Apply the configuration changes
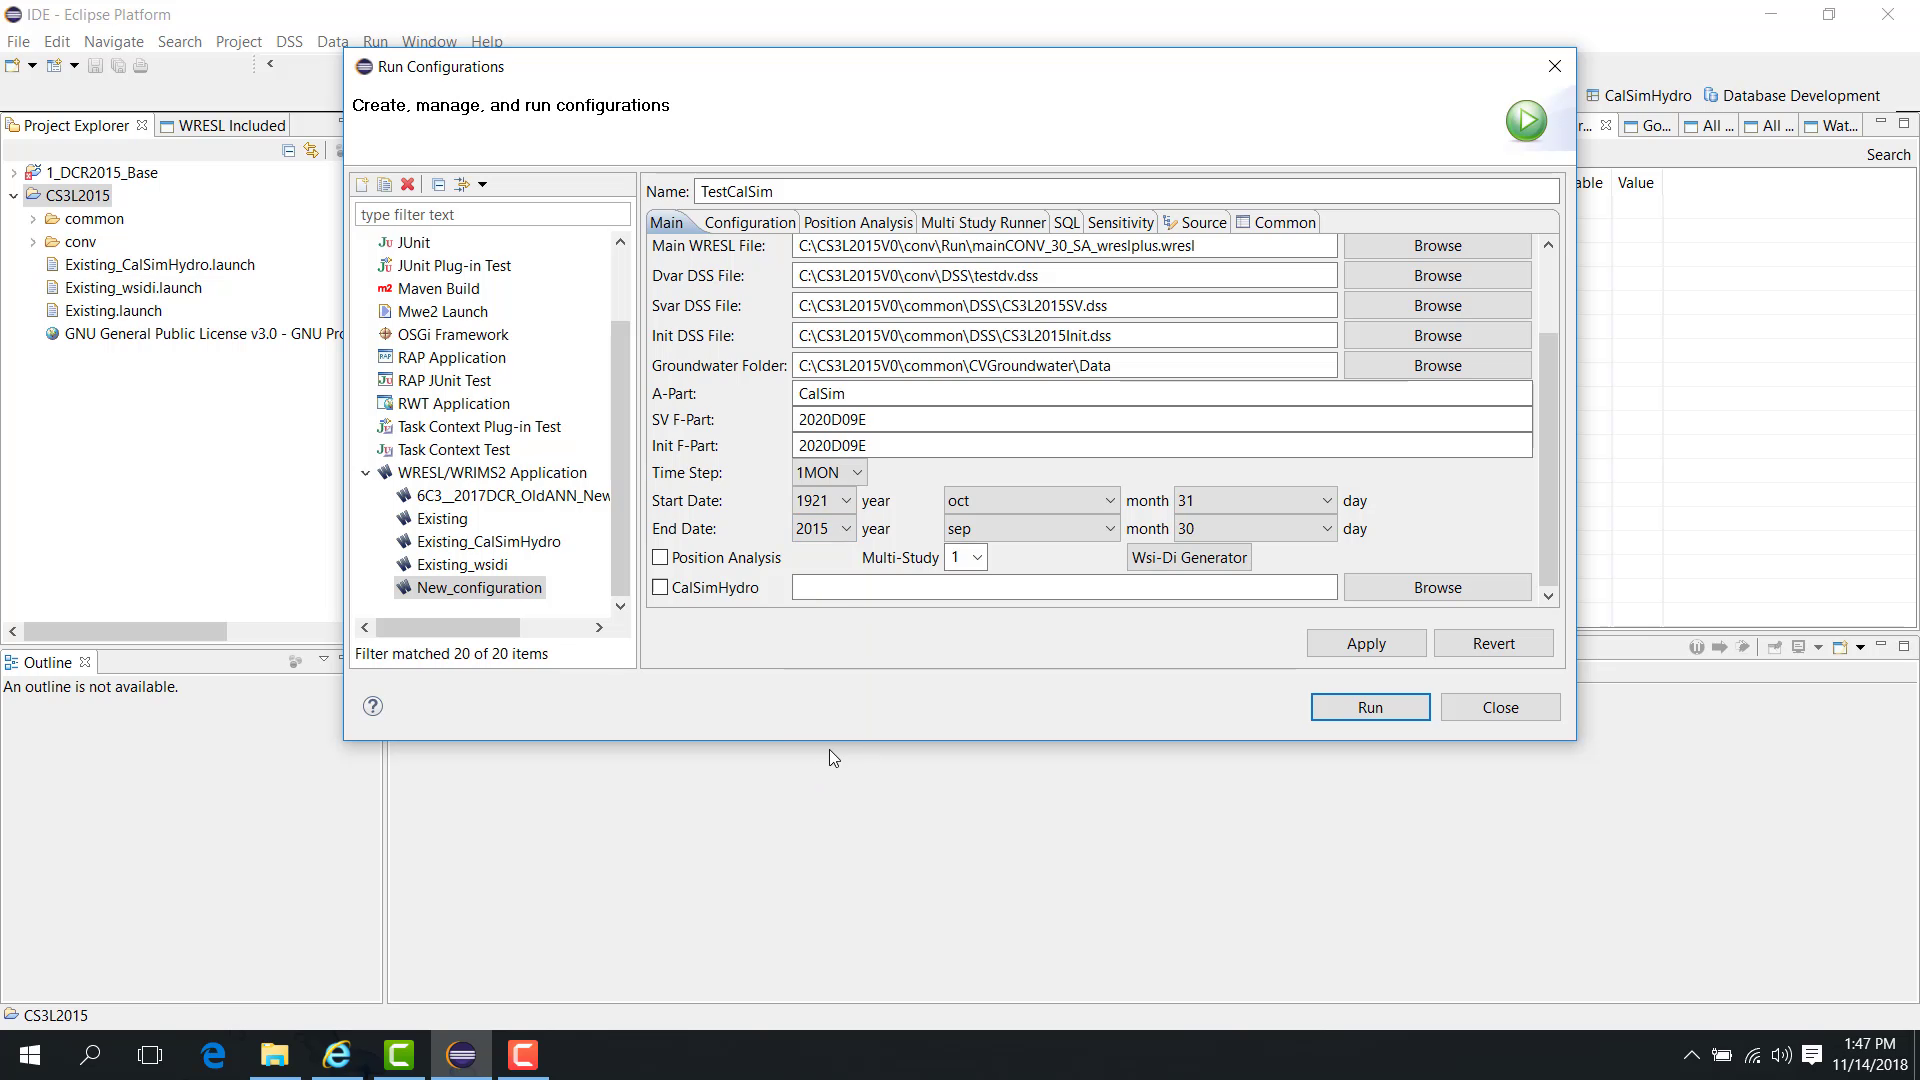The width and height of the screenshot is (1920, 1080). (1366, 644)
